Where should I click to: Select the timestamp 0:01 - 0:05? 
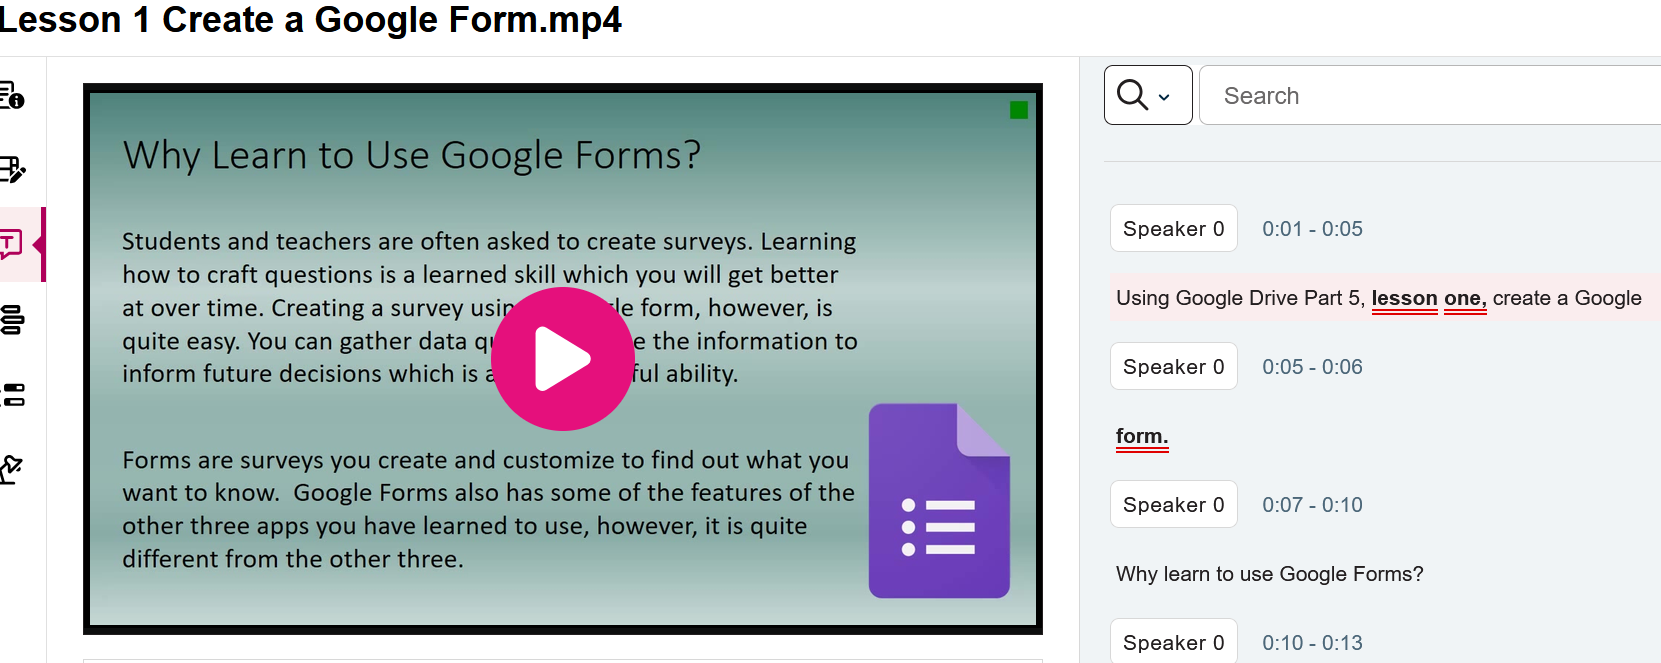[1312, 229]
